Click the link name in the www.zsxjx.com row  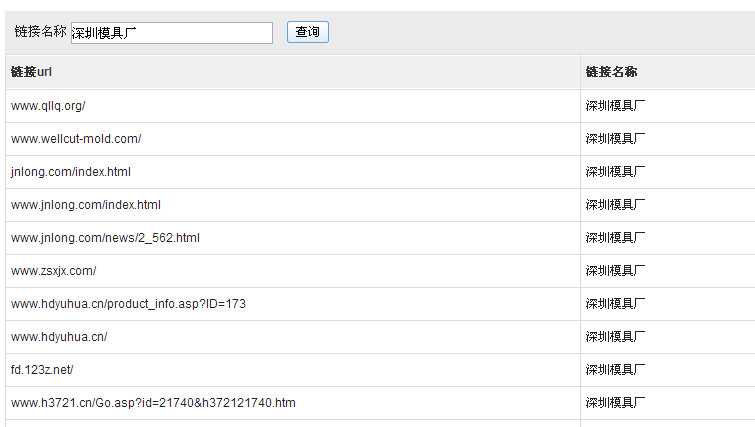tap(615, 271)
